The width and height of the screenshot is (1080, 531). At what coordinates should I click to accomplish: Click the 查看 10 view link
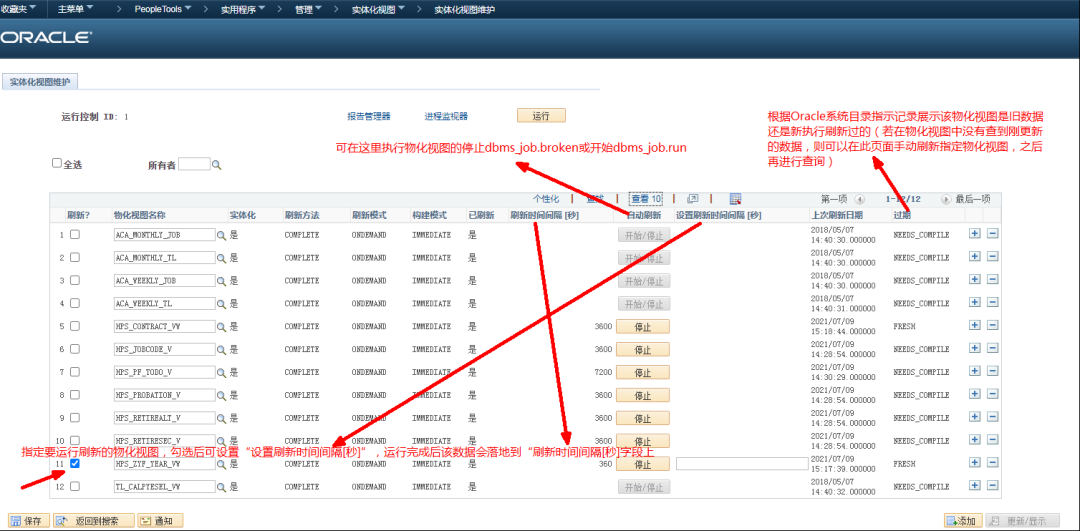[646, 199]
